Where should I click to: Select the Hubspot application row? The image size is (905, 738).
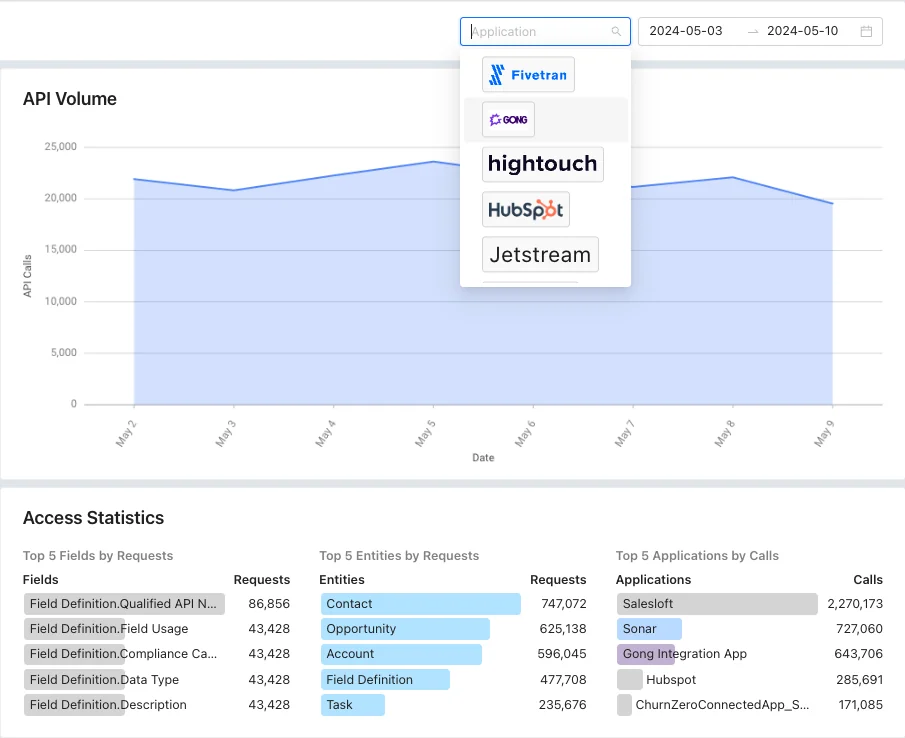pos(749,680)
